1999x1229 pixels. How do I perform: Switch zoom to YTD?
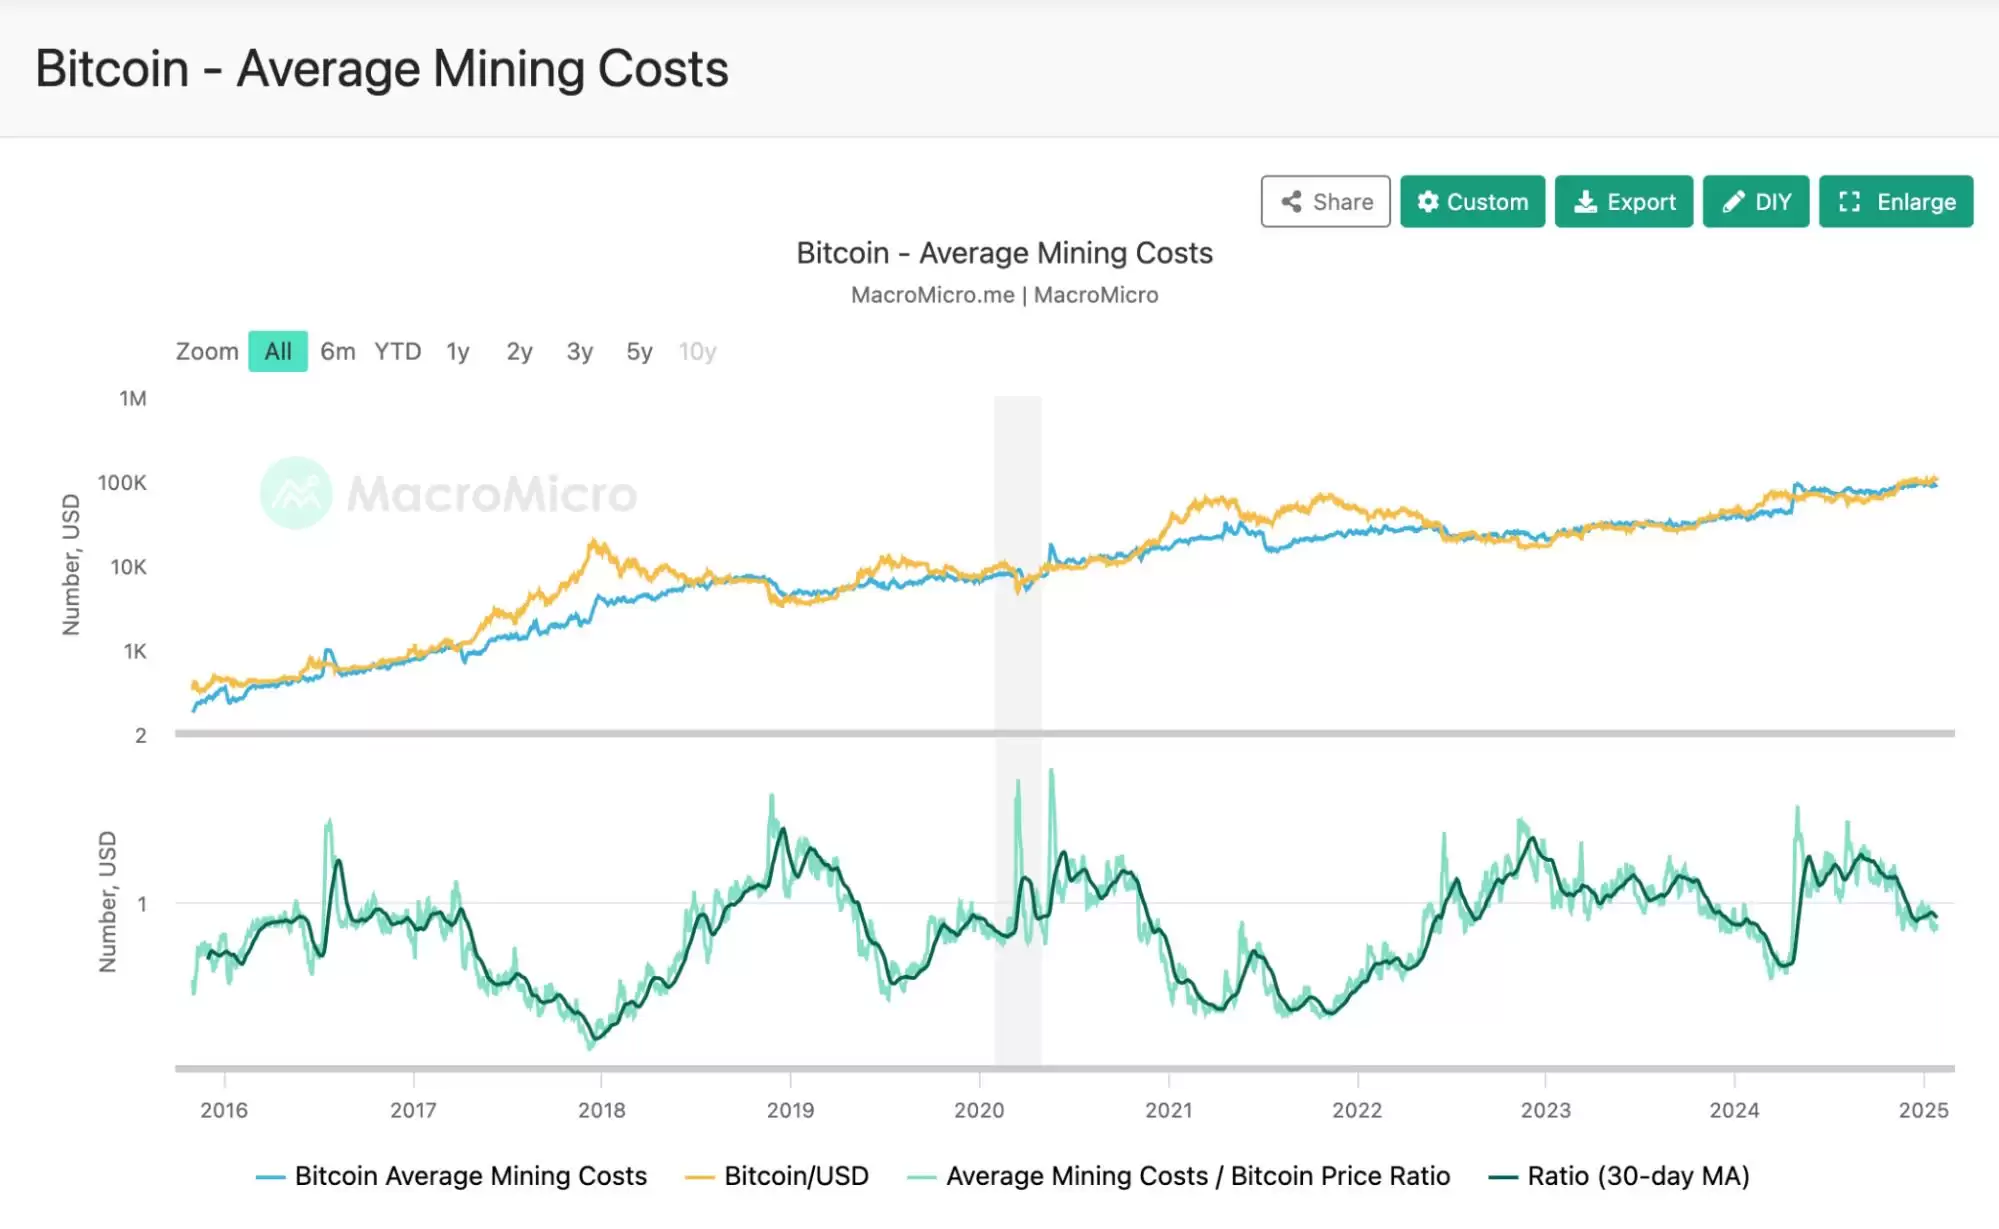[398, 352]
